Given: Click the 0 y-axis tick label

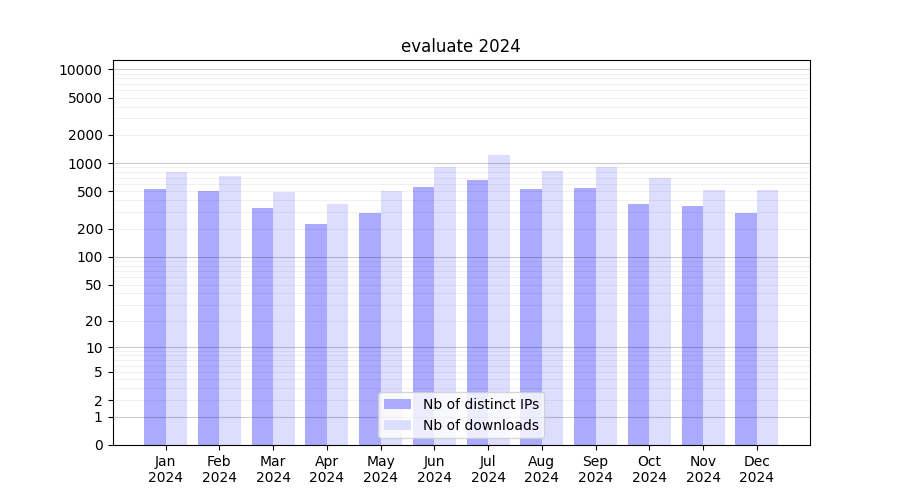Looking at the screenshot, I should (x=98, y=445).
